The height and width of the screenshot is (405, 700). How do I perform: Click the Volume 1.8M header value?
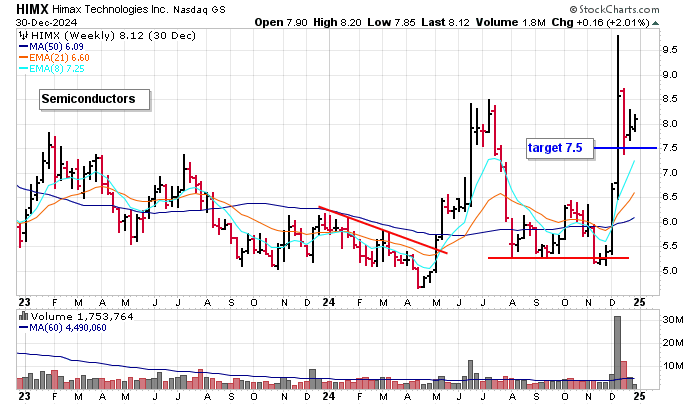pos(510,22)
